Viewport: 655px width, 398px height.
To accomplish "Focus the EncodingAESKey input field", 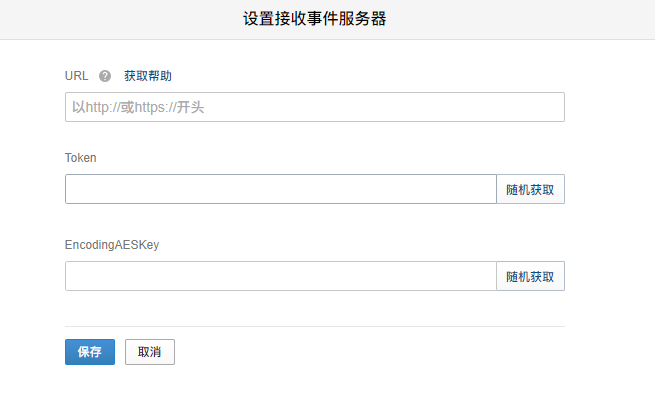I will pyautogui.click(x=281, y=276).
